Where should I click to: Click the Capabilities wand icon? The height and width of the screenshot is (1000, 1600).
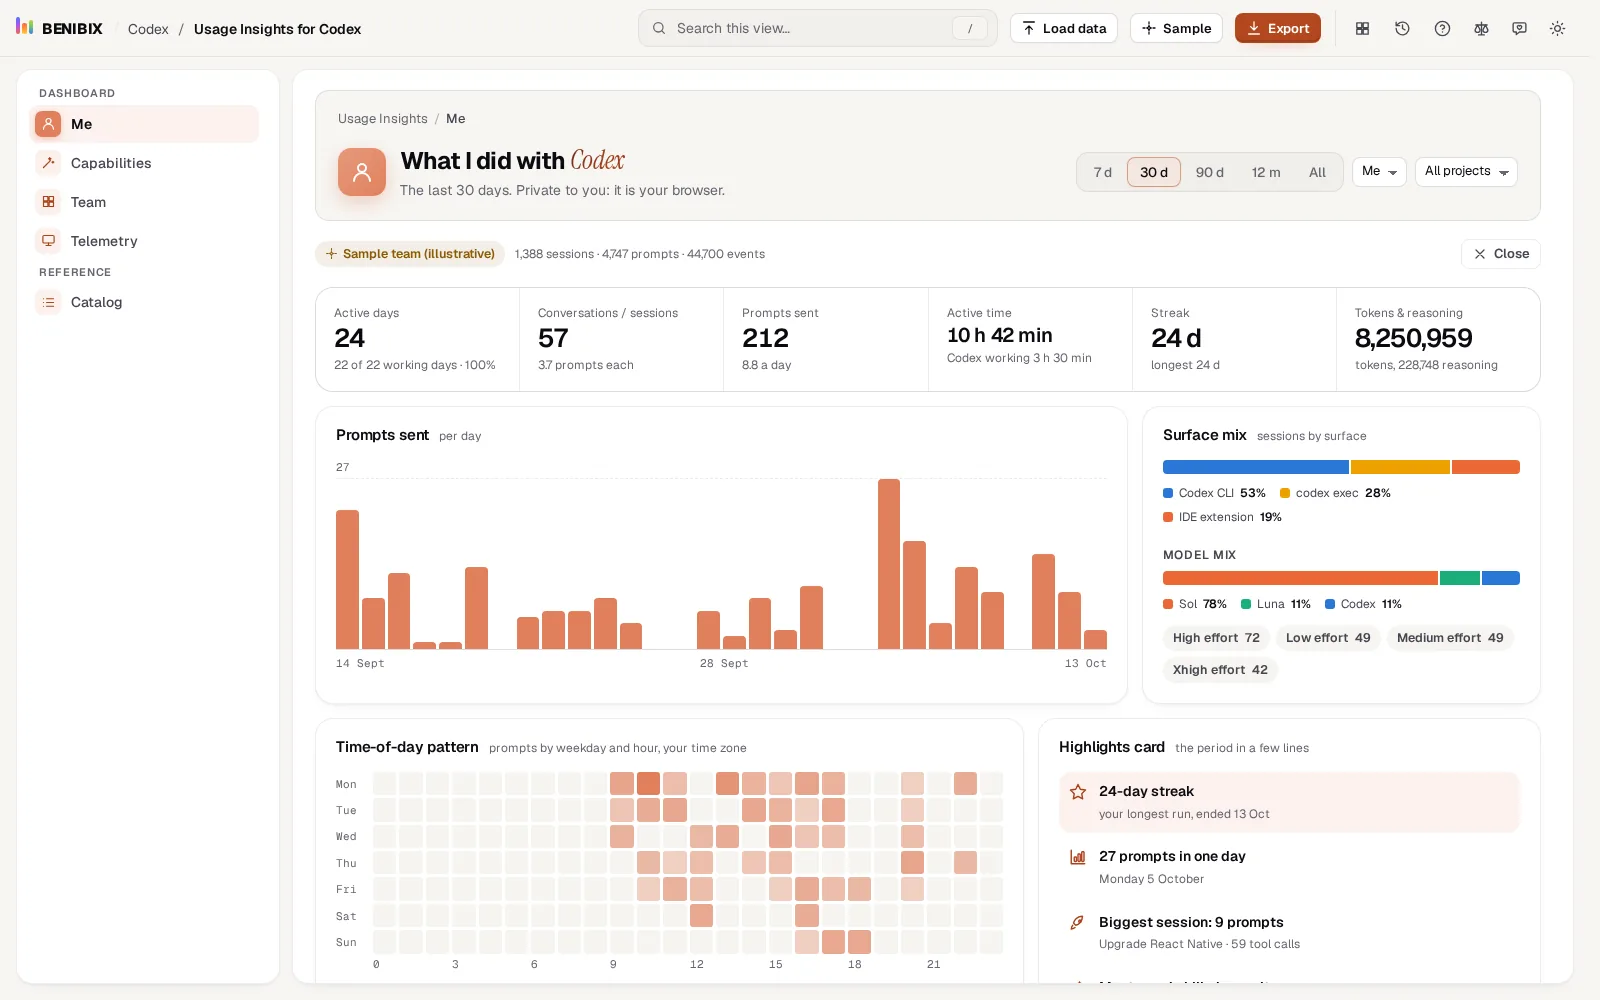click(x=48, y=163)
